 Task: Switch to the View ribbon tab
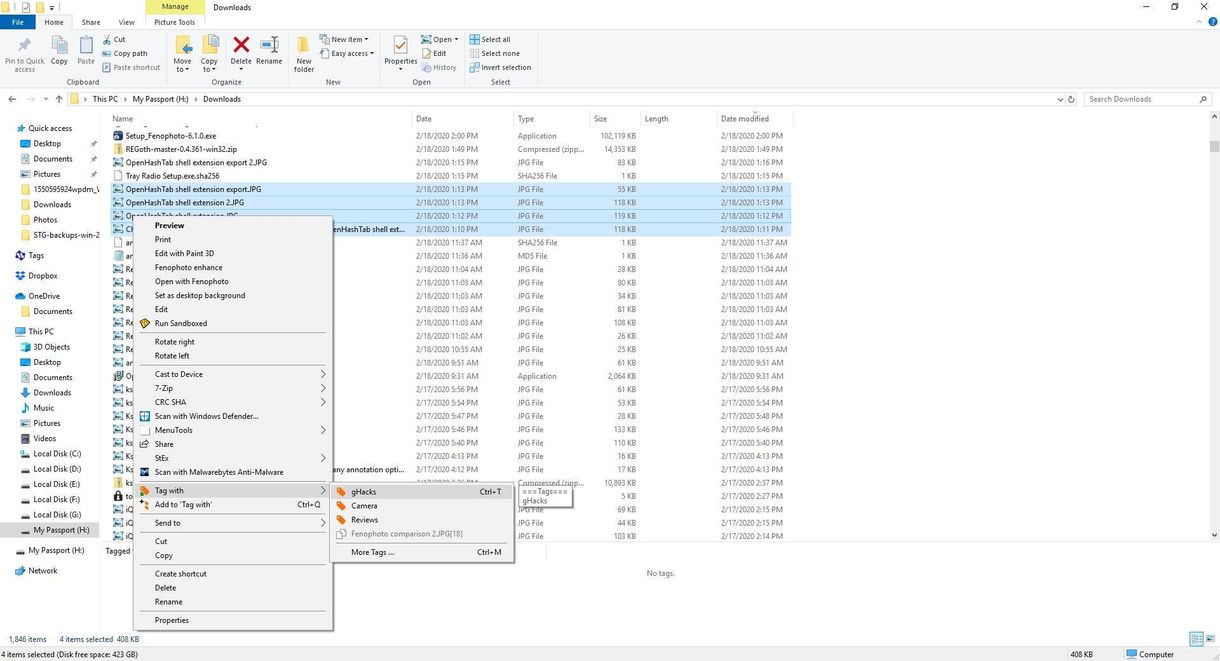(x=127, y=22)
